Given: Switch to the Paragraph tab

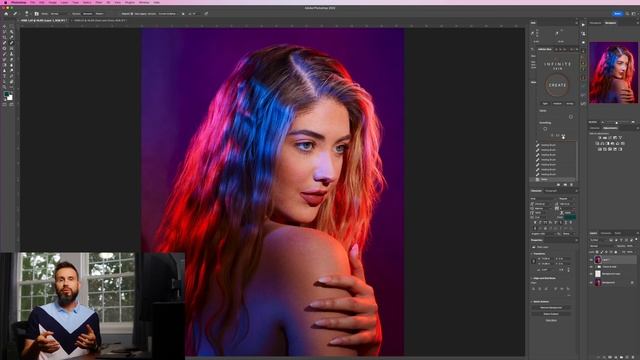Looking at the screenshot, I should [x=551, y=191].
